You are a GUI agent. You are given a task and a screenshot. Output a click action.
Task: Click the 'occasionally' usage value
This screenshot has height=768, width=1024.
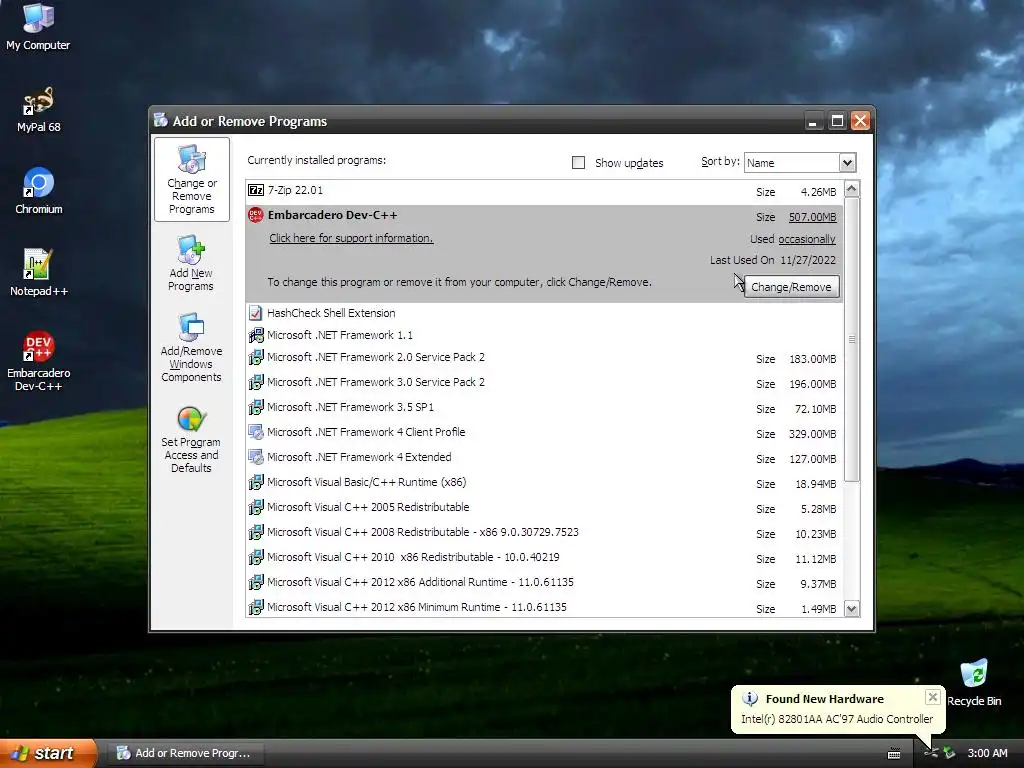(x=807, y=239)
